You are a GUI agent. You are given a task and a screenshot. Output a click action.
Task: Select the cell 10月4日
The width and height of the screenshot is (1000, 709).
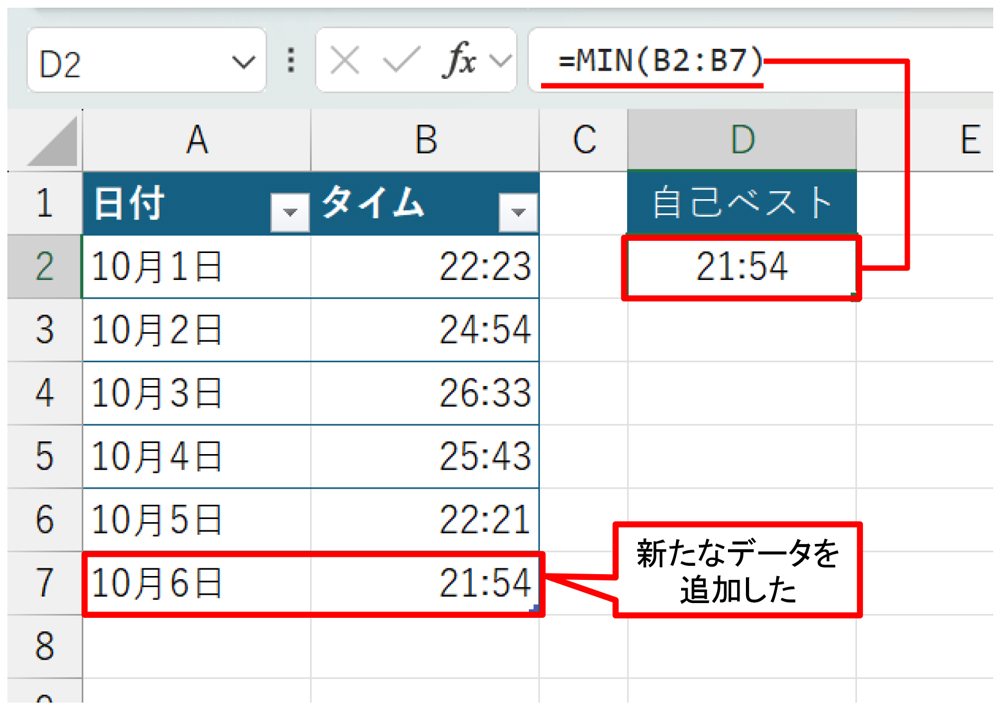point(196,457)
